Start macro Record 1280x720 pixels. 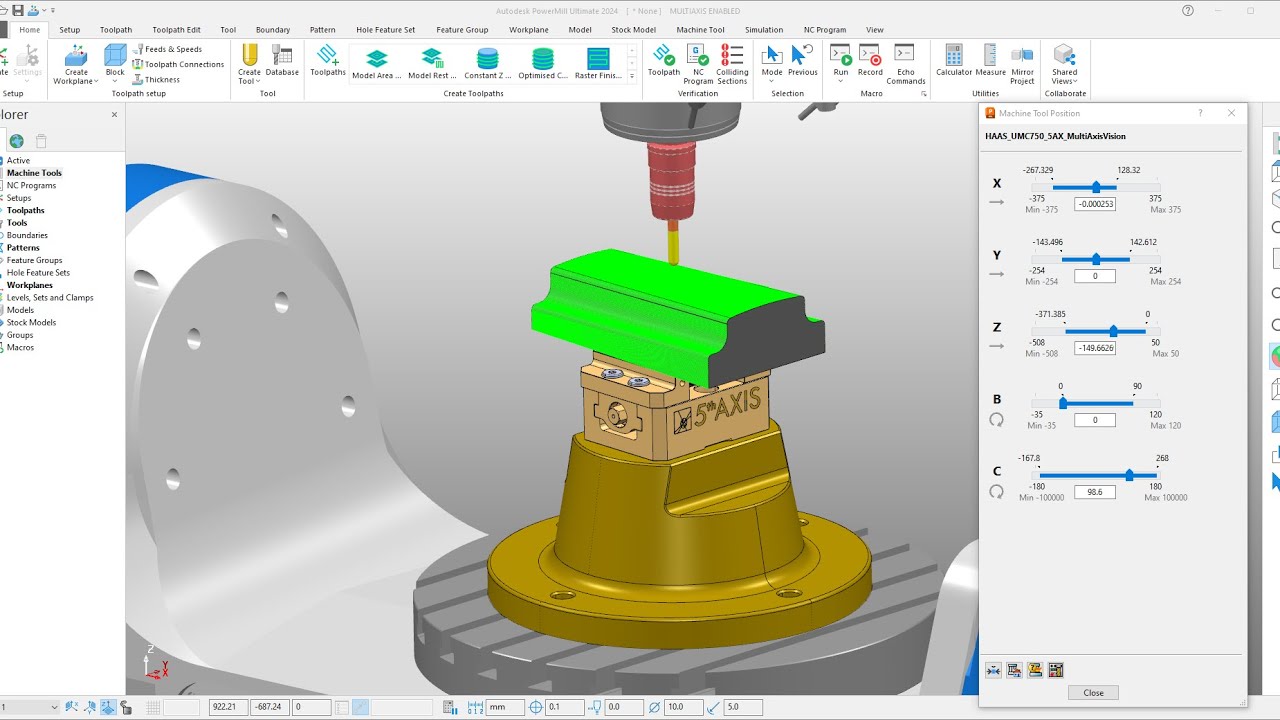(870, 60)
